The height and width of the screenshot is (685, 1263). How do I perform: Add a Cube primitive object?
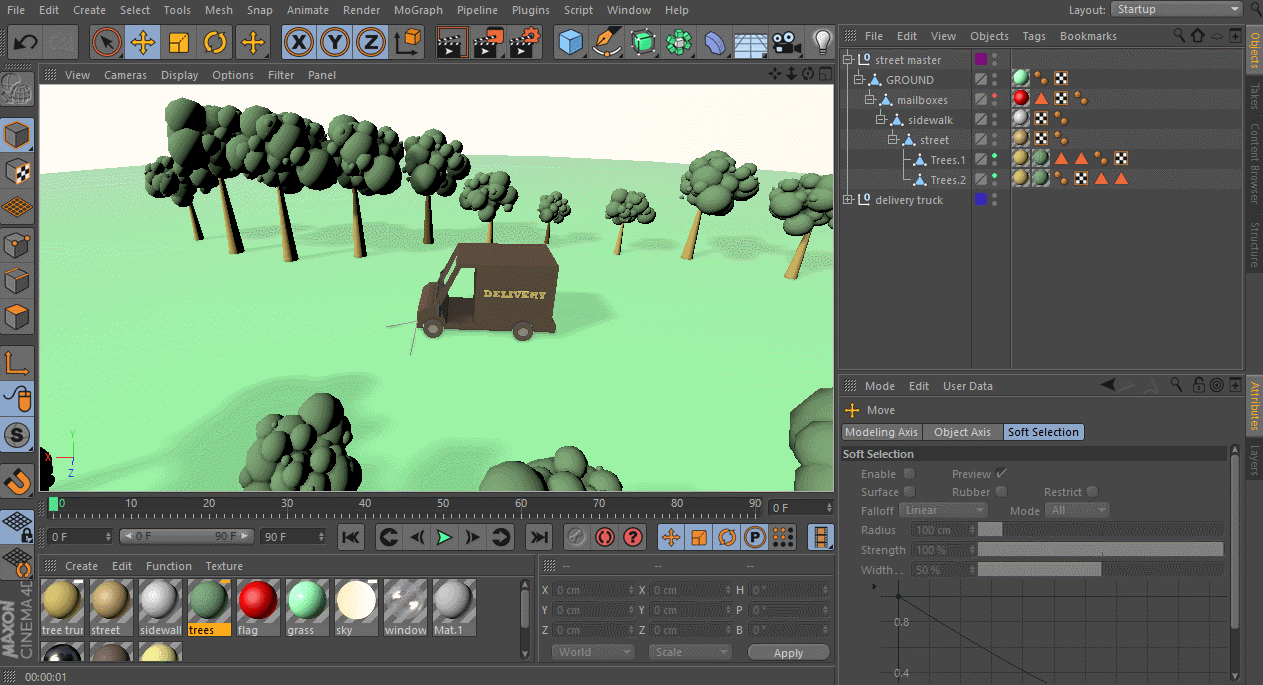tap(571, 42)
